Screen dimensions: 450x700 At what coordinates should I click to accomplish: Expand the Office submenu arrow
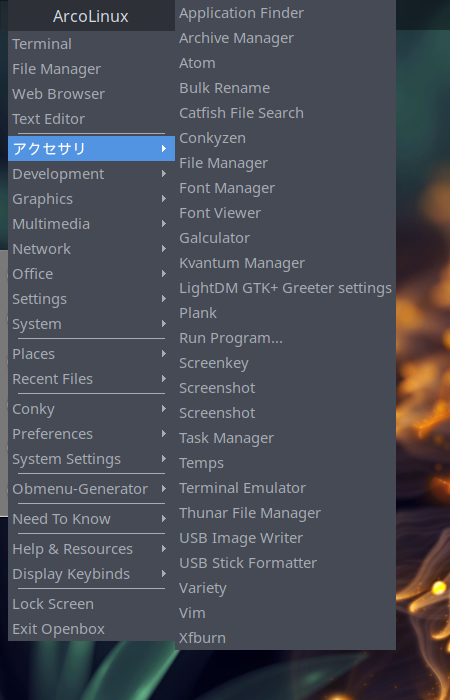(164, 274)
